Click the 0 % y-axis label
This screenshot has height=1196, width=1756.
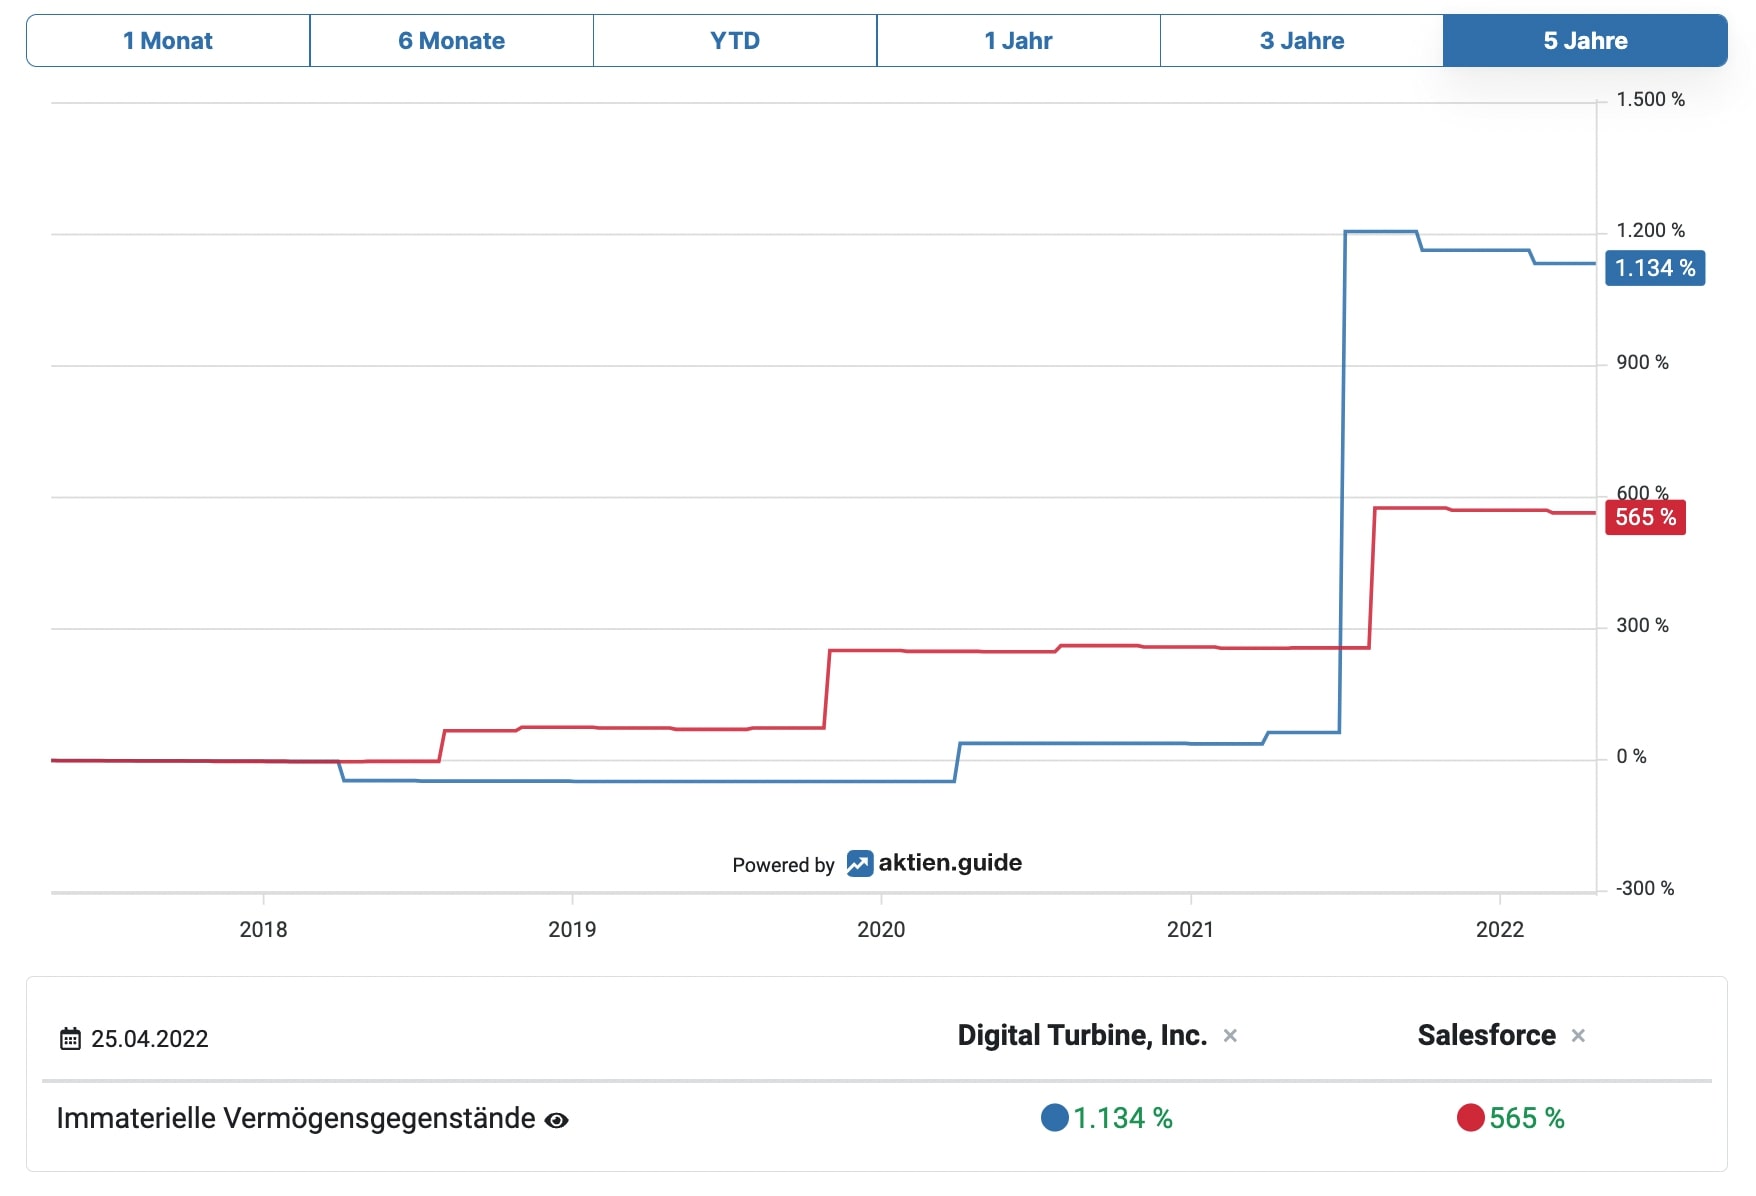point(1631,757)
